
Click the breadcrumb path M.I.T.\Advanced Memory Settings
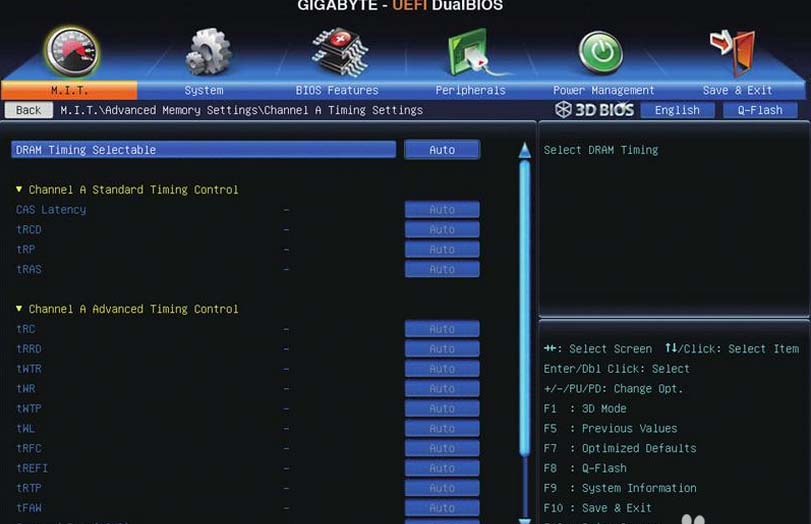(158, 110)
